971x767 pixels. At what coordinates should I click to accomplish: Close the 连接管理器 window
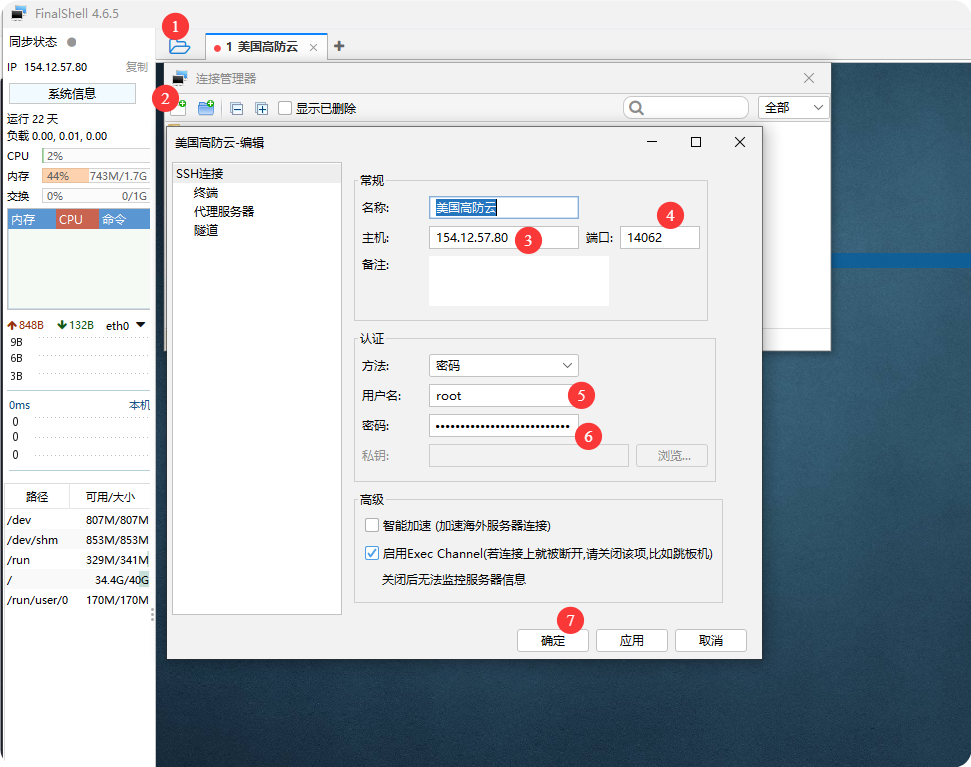809,78
